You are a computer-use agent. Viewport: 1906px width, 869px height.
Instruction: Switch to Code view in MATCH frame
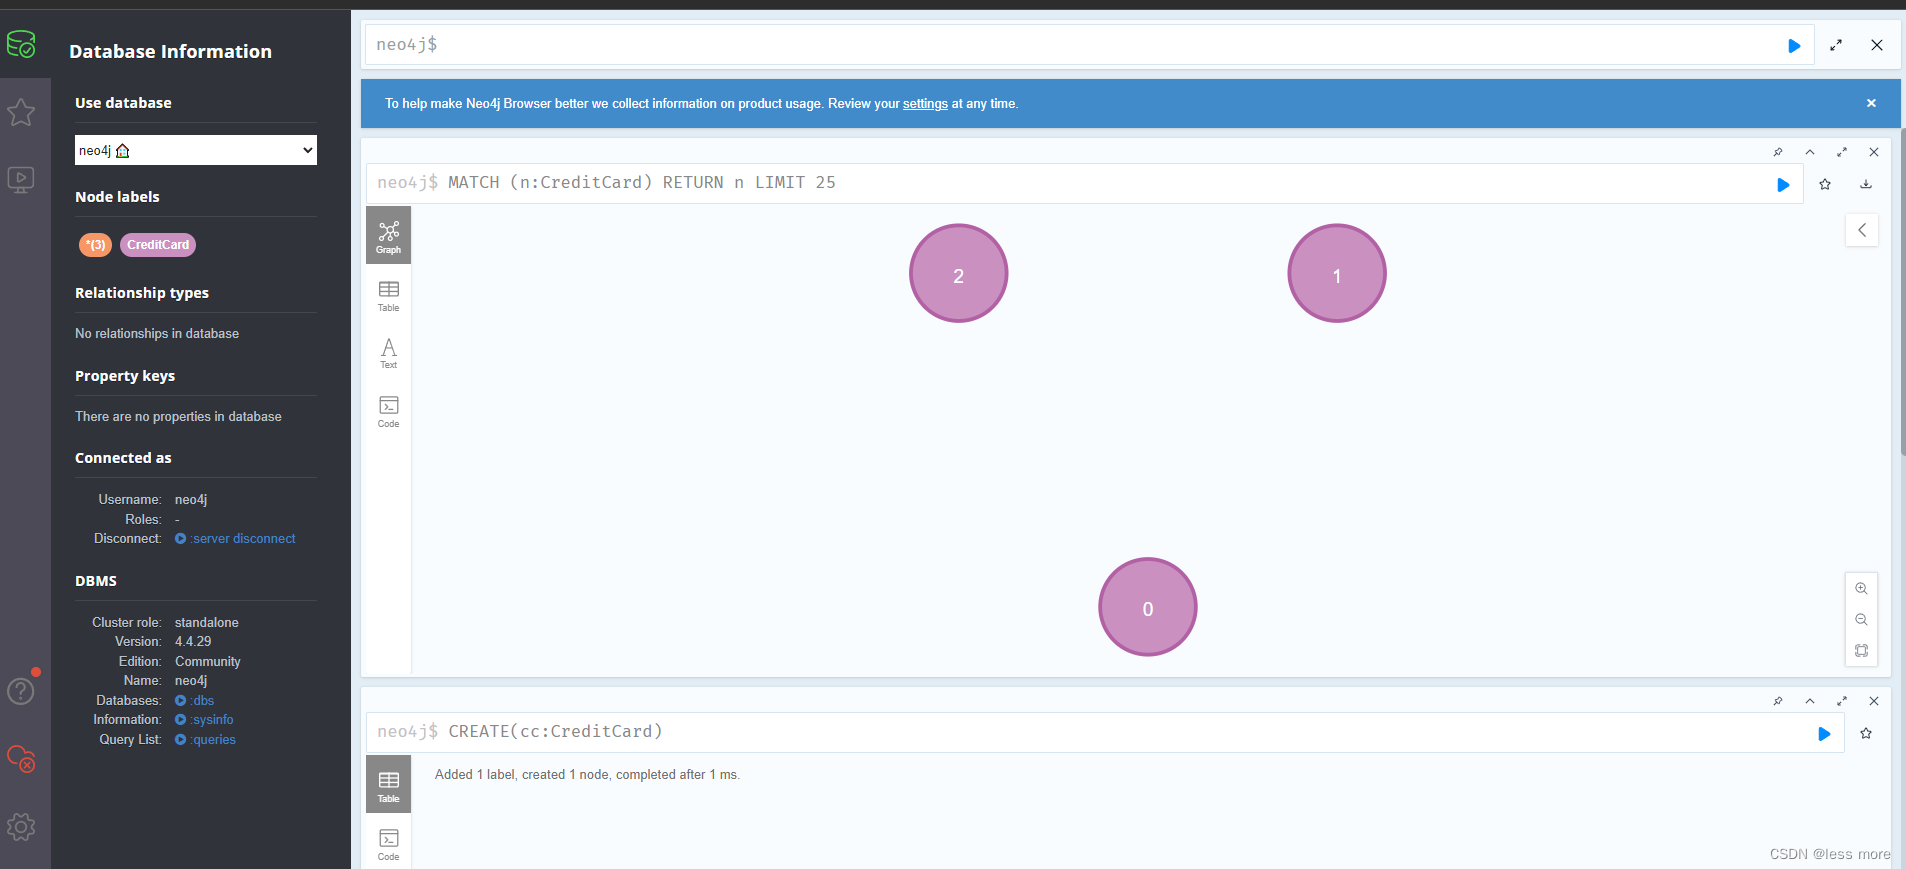click(x=389, y=411)
